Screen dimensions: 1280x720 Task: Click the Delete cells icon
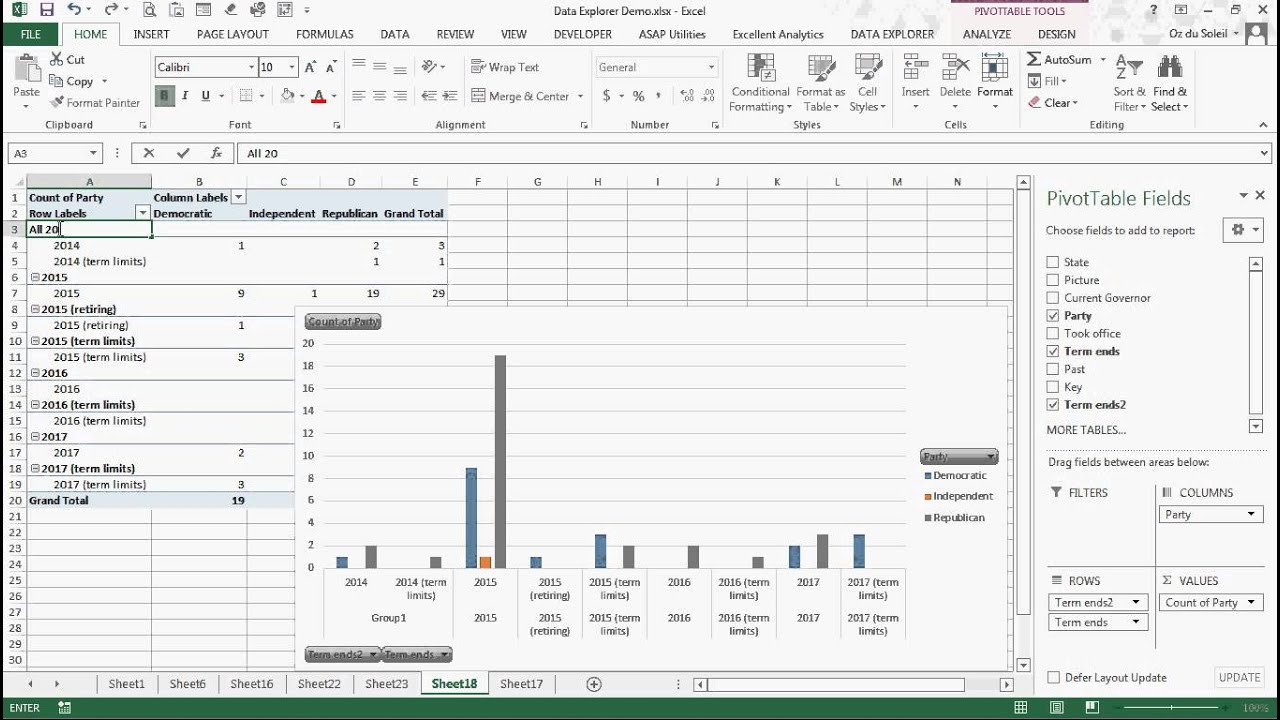click(x=955, y=70)
